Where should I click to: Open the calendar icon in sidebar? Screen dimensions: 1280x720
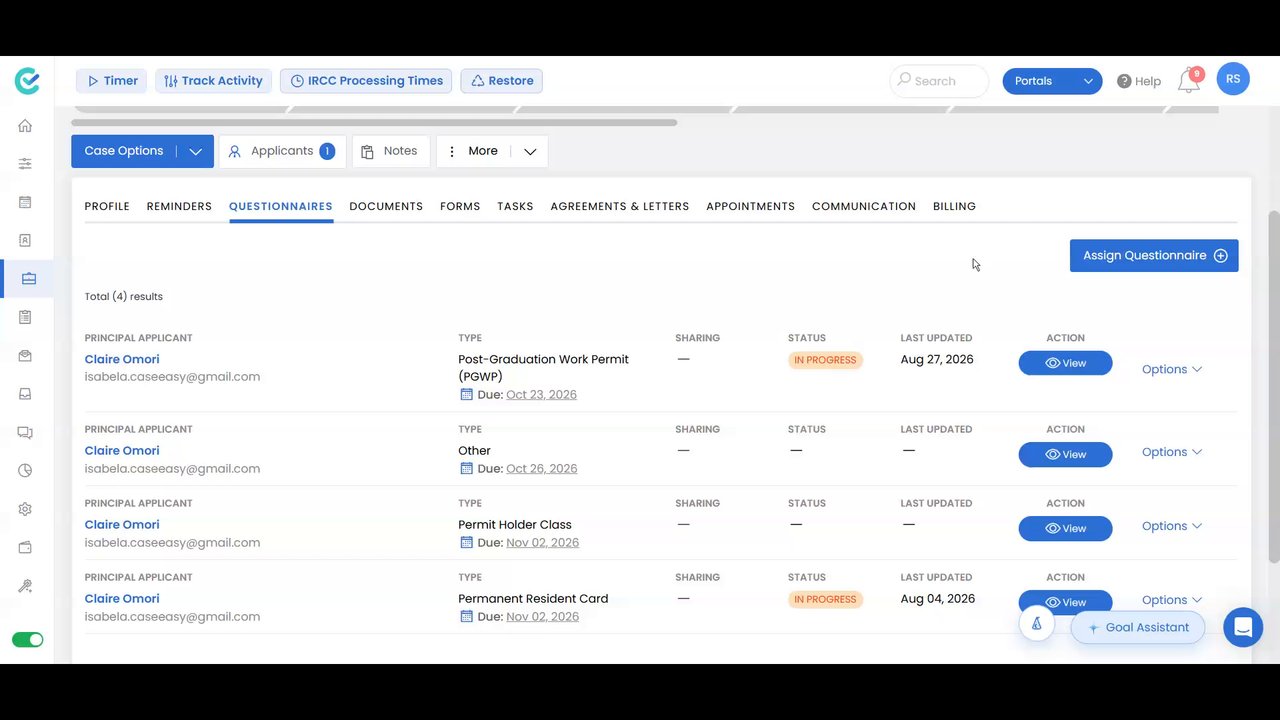click(25, 202)
